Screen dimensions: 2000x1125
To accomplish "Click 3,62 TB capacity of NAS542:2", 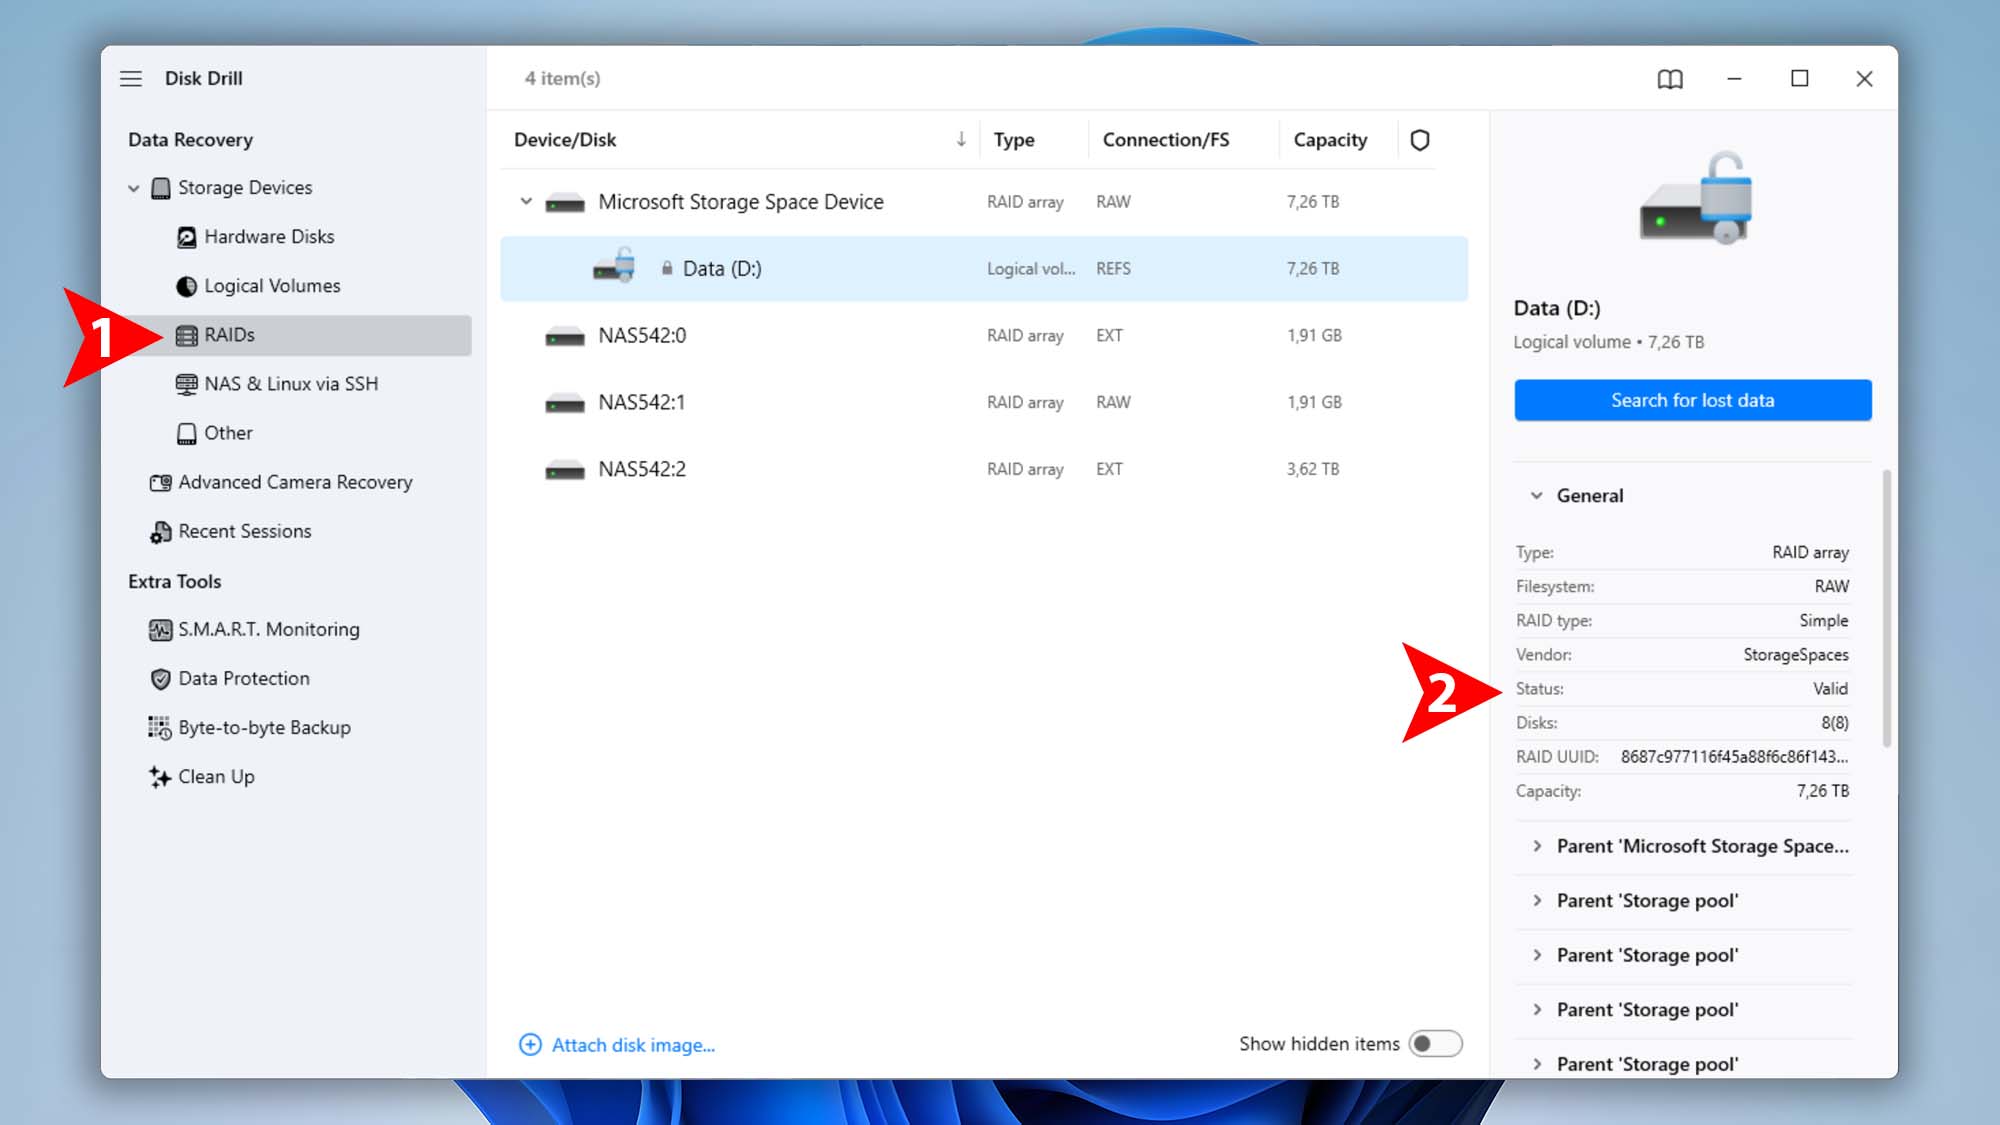I will pyautogui.click(x=1313, y=469).
